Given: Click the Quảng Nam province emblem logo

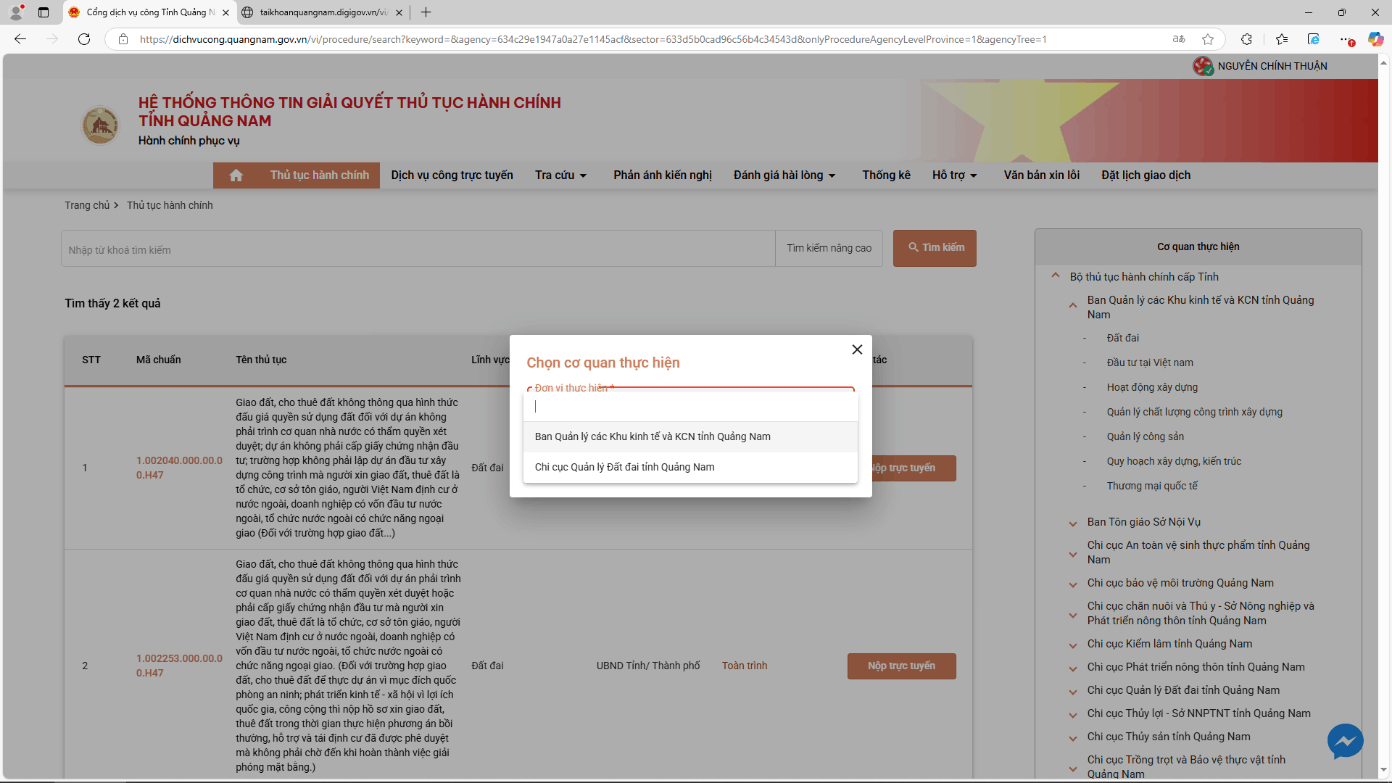Looking at the screenshot, I should point(100,125).
